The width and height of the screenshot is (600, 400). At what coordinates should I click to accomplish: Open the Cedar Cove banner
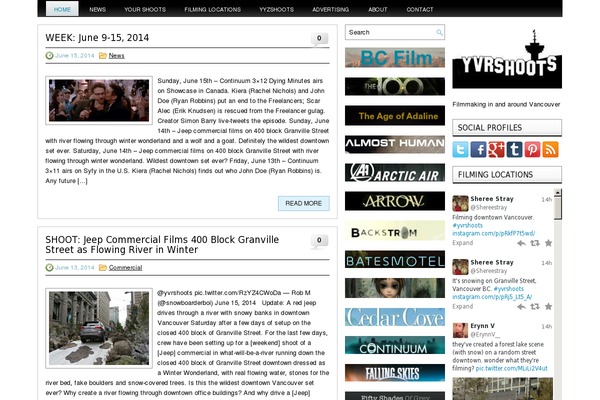pyautogui.click(x=395, y=317)
